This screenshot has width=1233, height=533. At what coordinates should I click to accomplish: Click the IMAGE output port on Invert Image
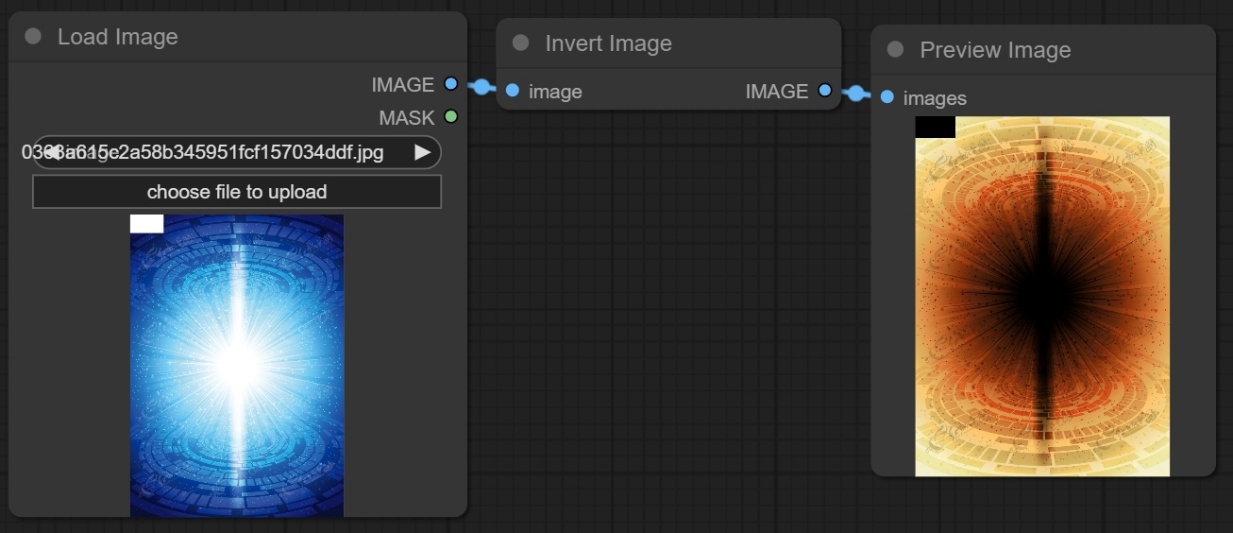click(825, 91)
